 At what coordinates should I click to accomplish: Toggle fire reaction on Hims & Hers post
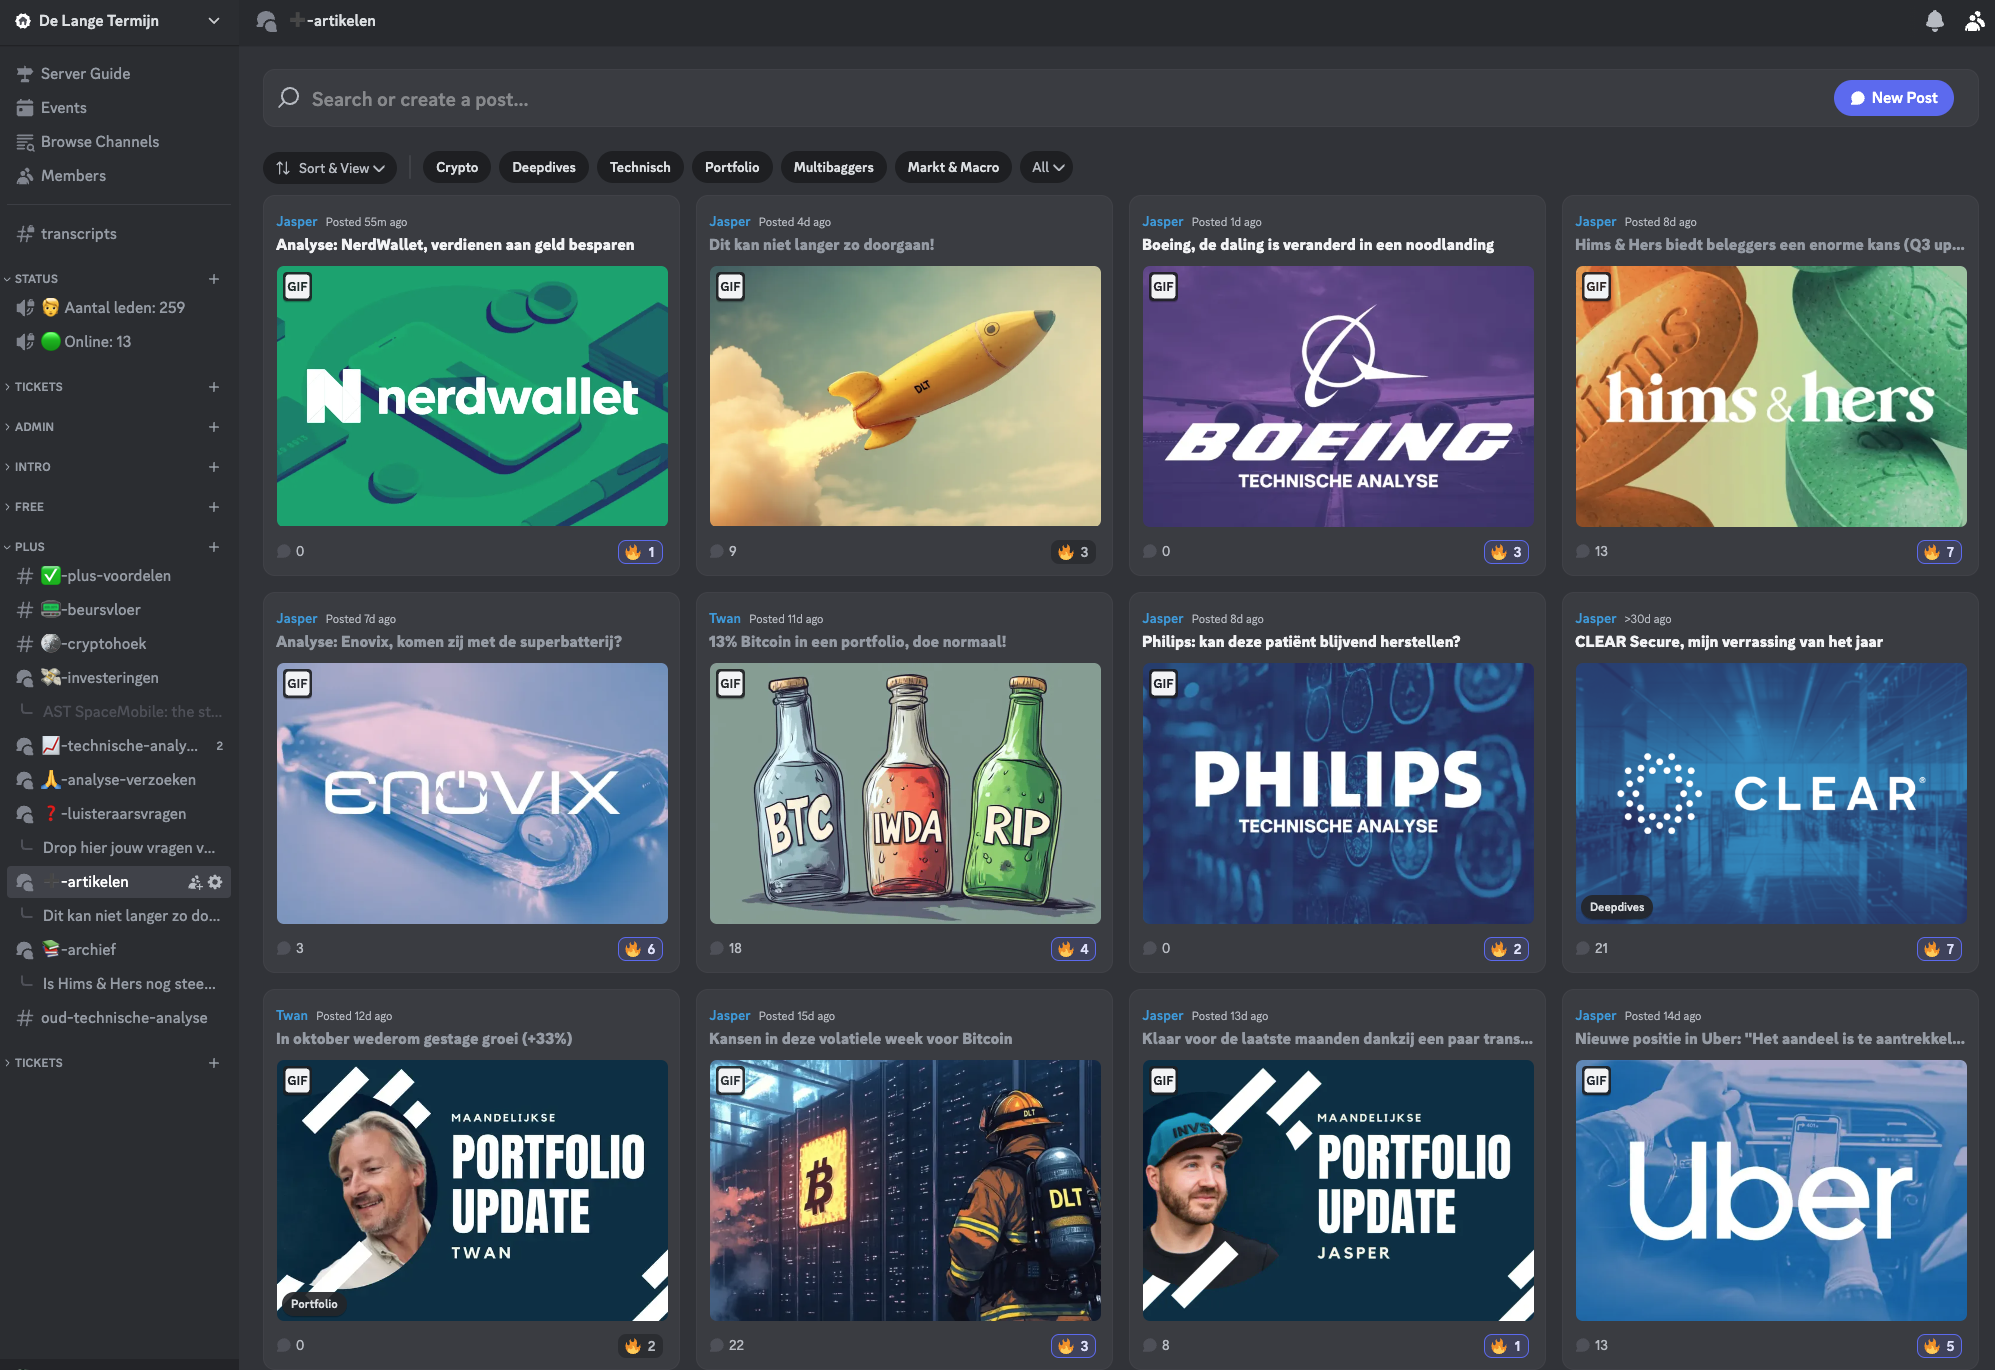click(x=1939, y=552)
